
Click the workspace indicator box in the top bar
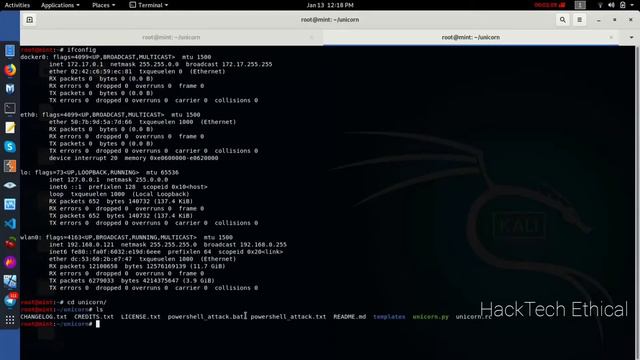580,5
